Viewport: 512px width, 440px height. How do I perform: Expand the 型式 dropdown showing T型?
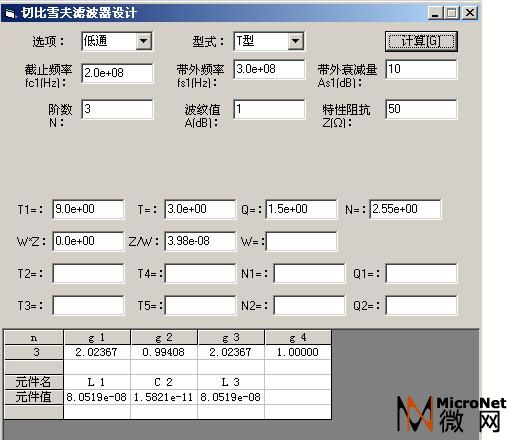[296, 41]
